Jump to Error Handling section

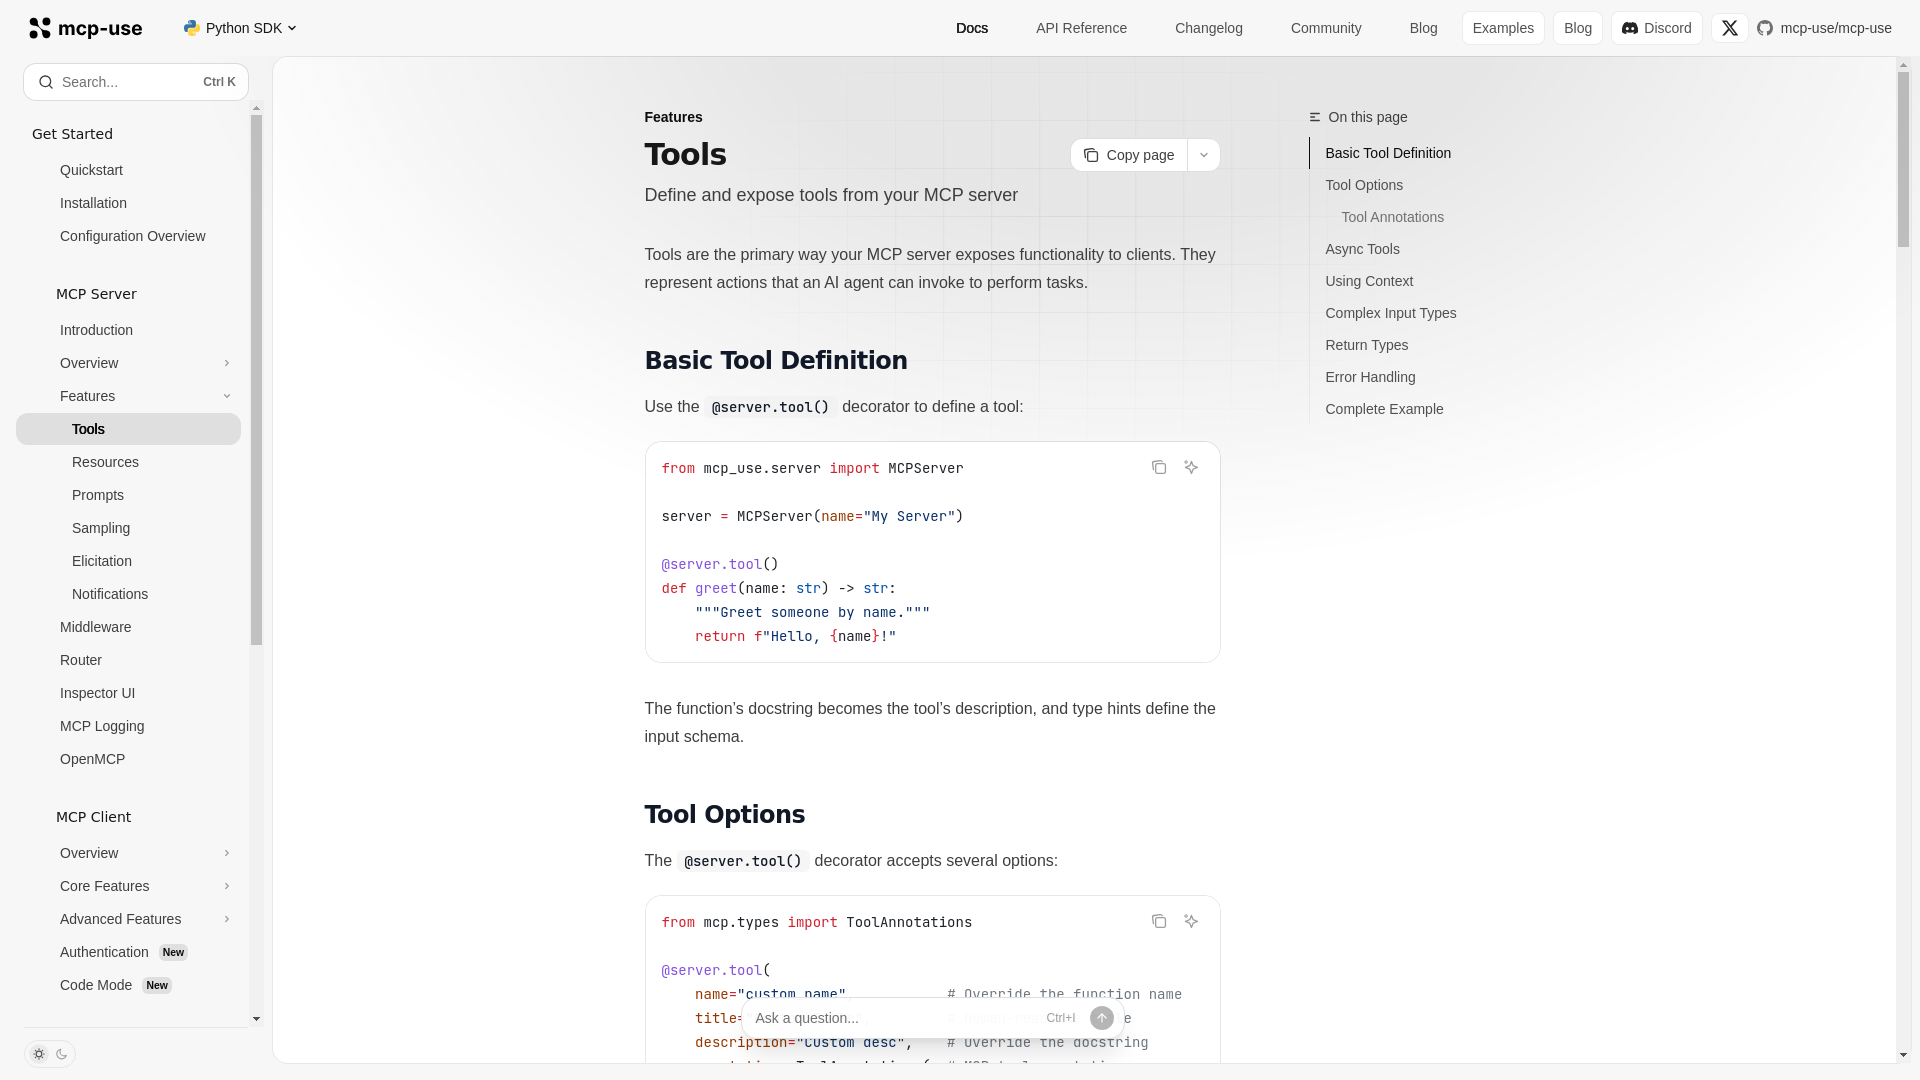1370,377
